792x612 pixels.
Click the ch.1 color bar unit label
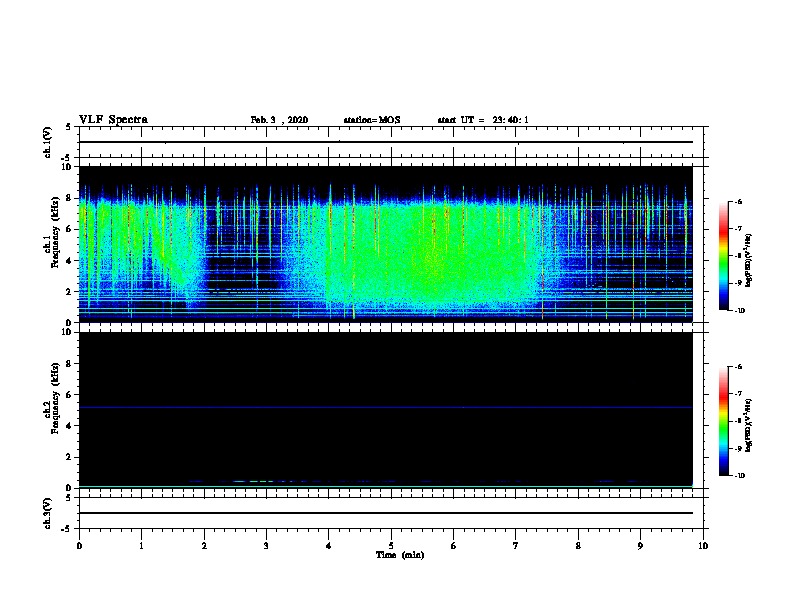click(749, 260)
